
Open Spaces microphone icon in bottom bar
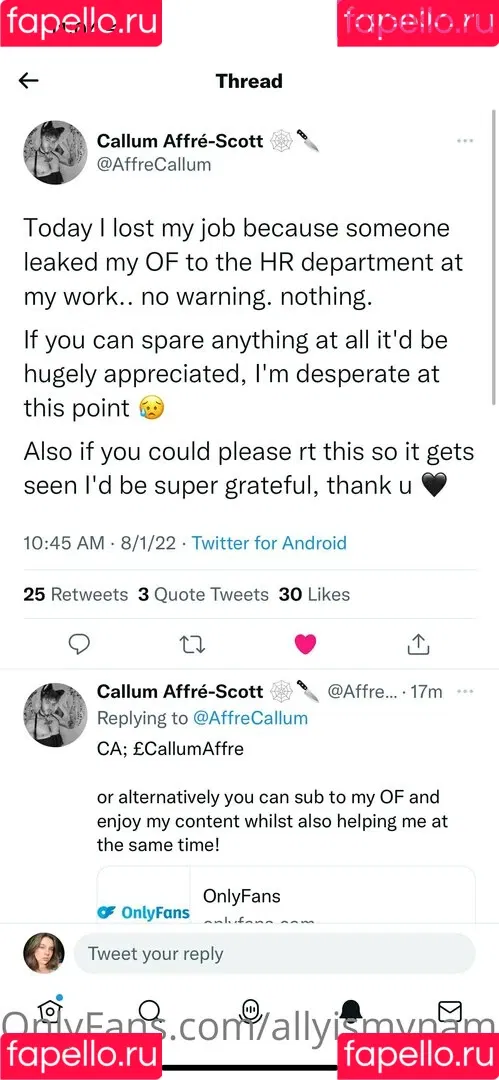(249, 1010)
